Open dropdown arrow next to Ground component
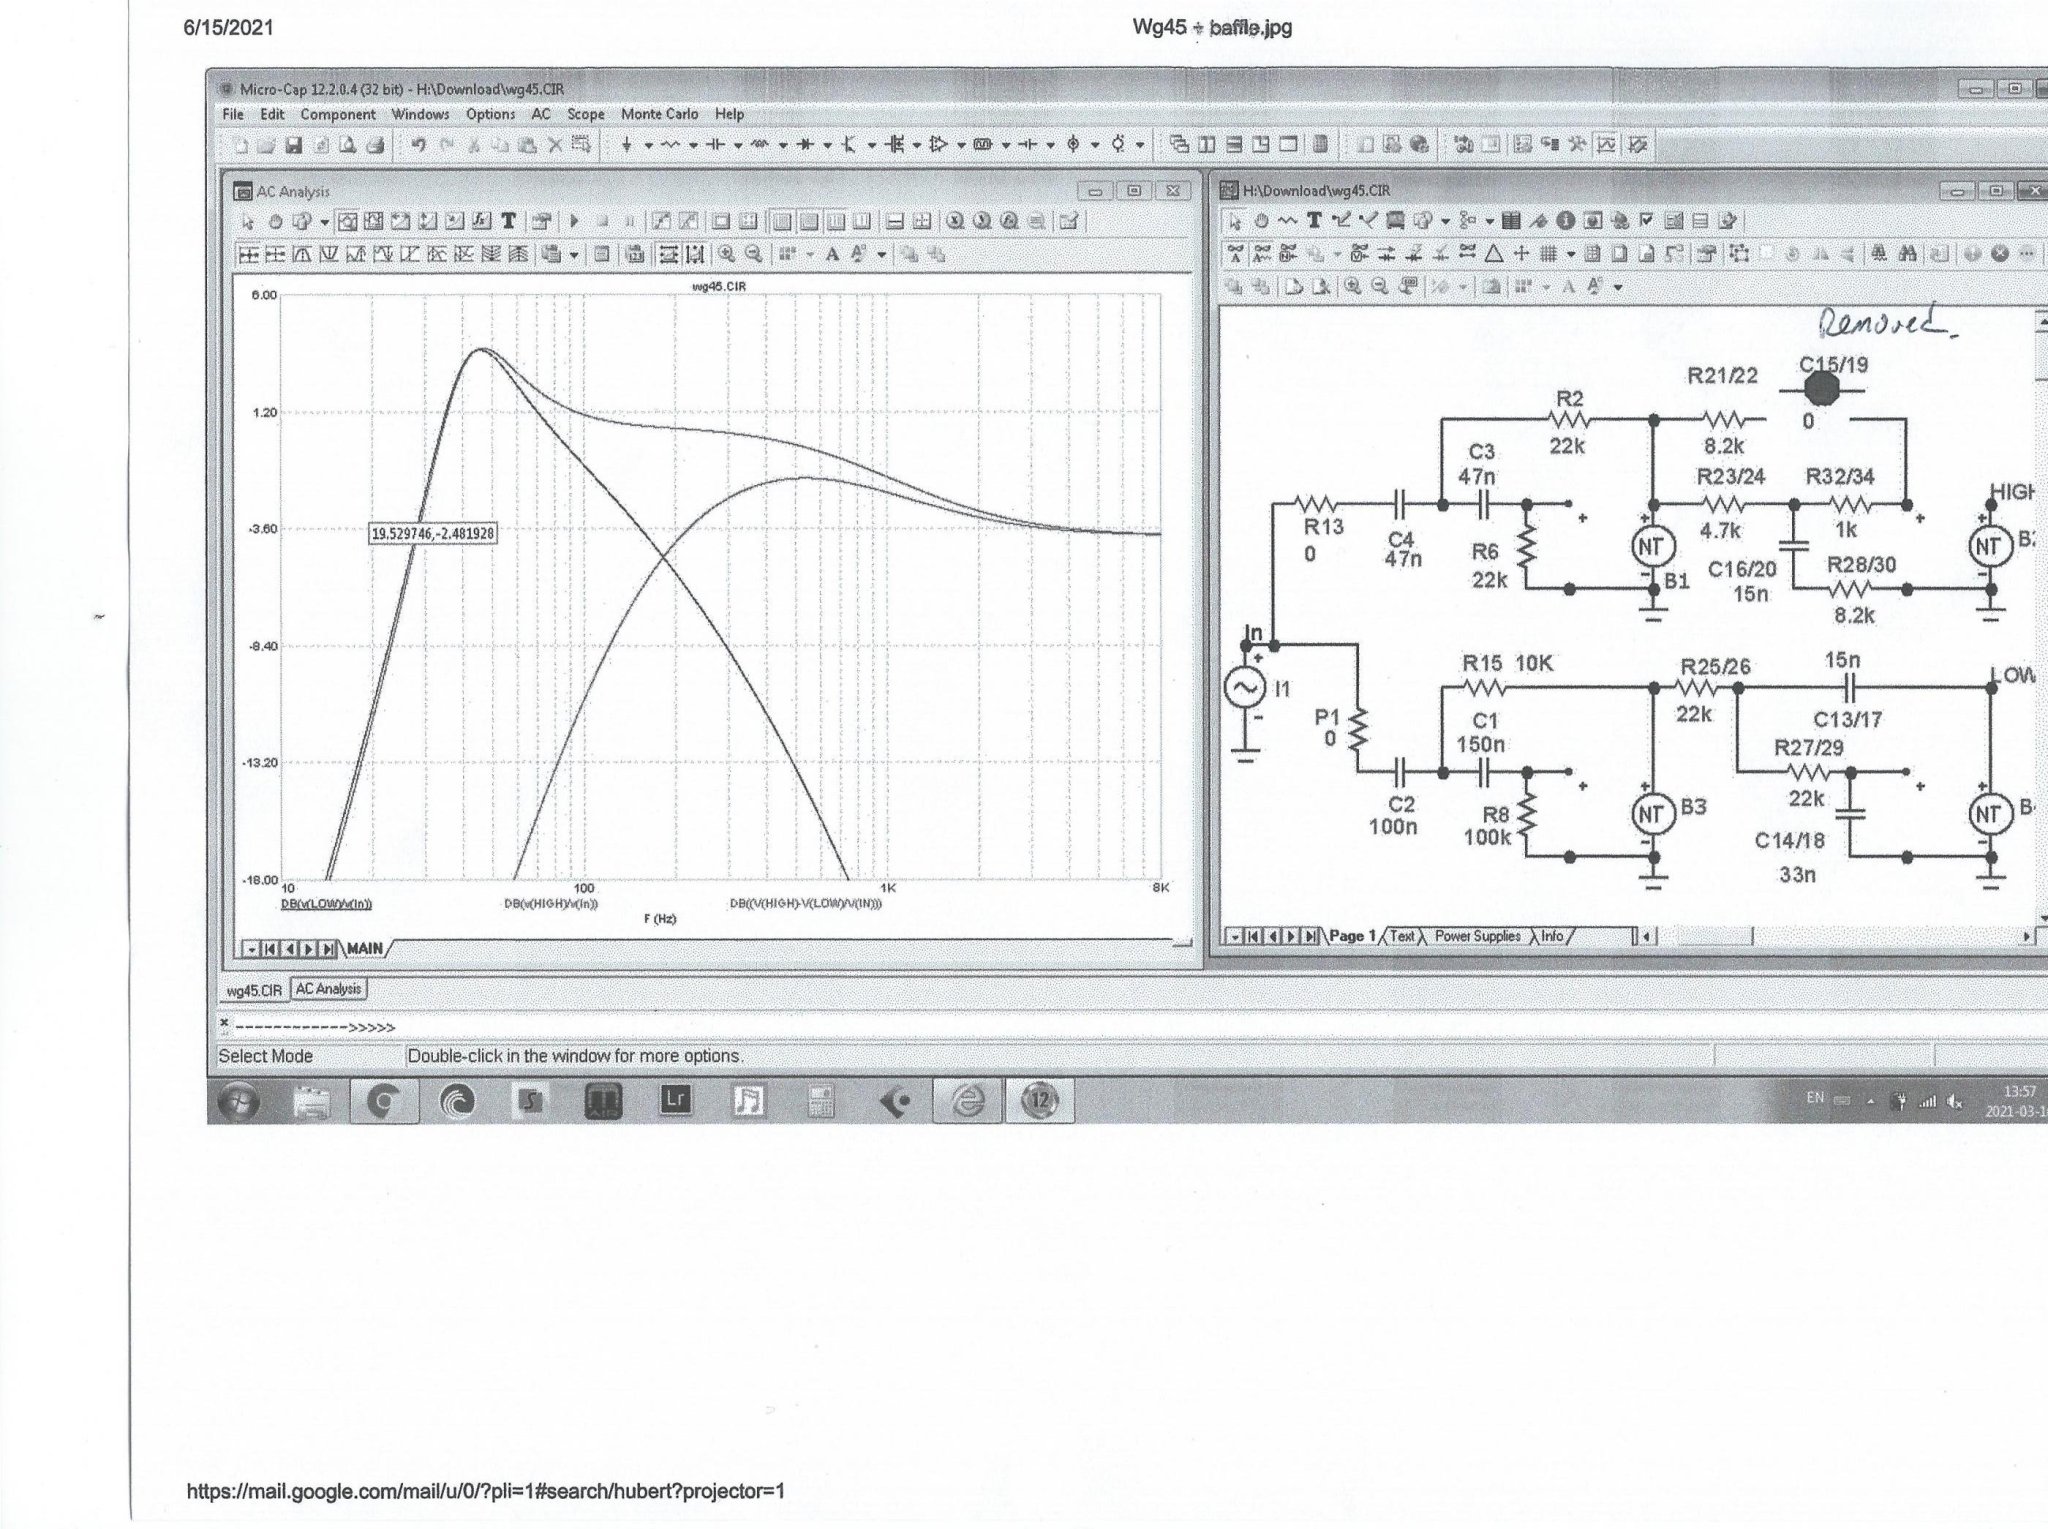This screenshot has width=2048, height=1529. (x=648, y=145)
